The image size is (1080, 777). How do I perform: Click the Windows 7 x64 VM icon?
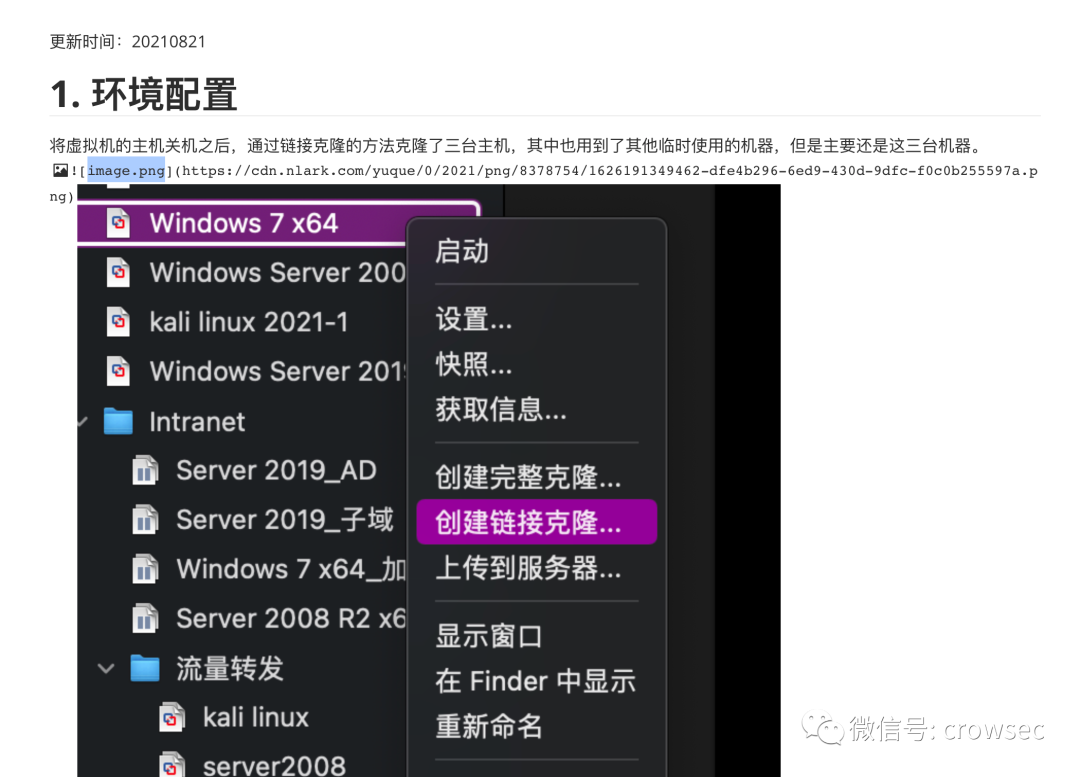point(118,223)
